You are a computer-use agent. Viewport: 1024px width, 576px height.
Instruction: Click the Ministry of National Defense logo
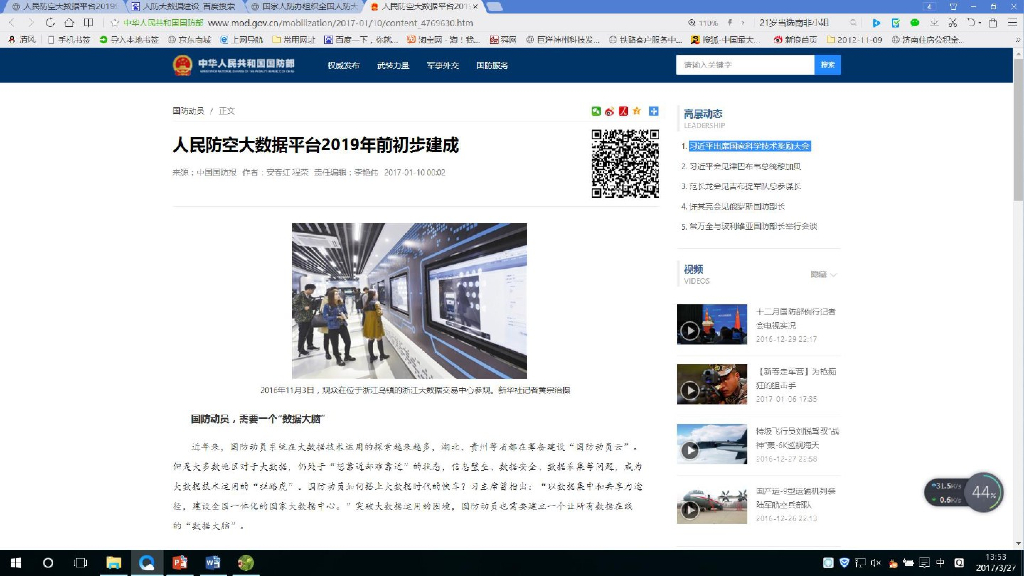(233, 65)
